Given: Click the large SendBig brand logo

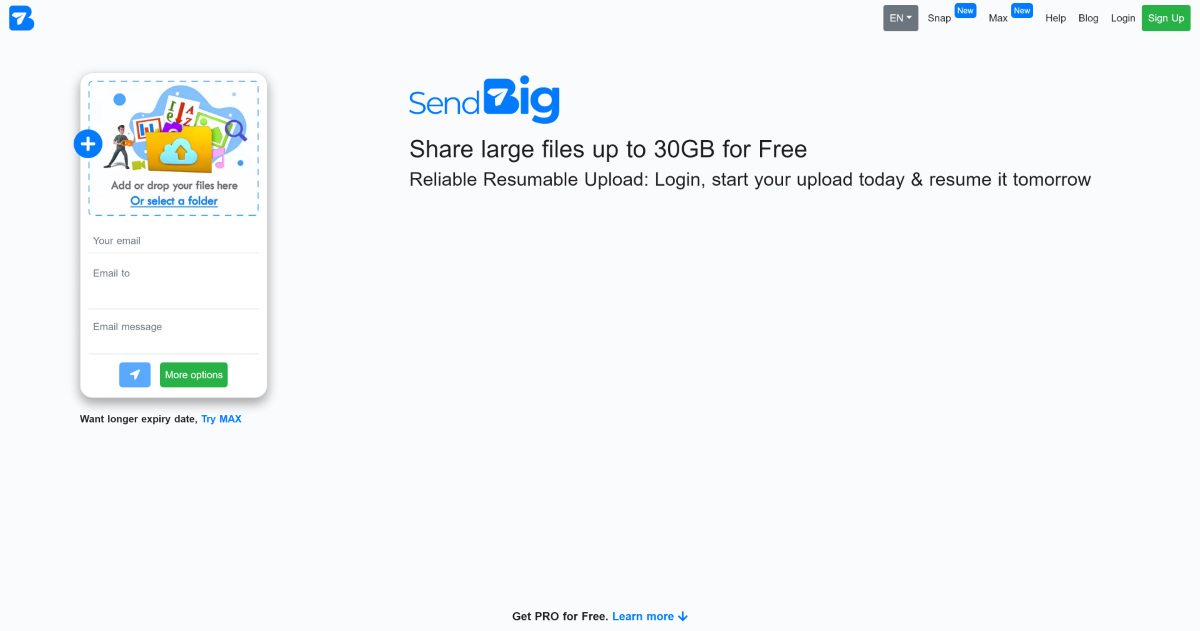Looking at the screenshot, I should pyautogui.click(x=484, y=101).
